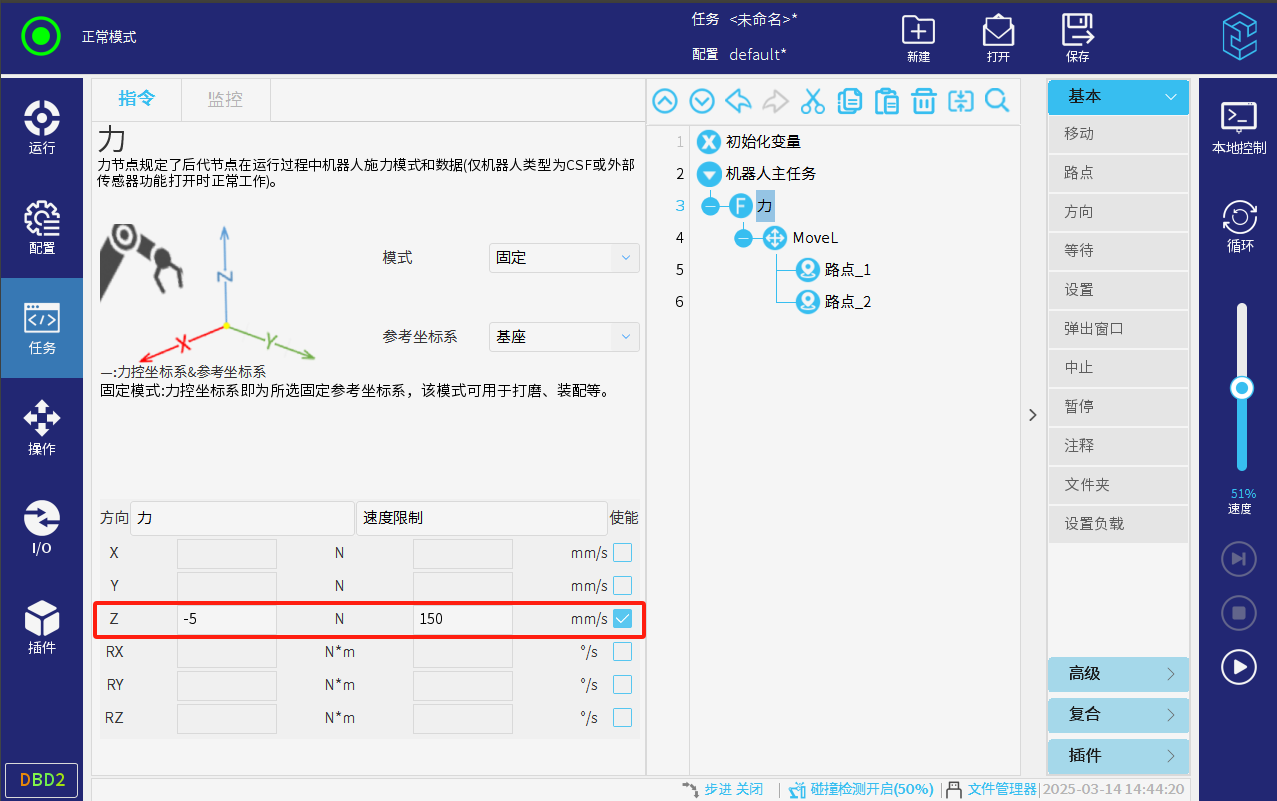
Task: Click the 保存 save icon
Action: pyautogui.click(x=1077, y=38)
